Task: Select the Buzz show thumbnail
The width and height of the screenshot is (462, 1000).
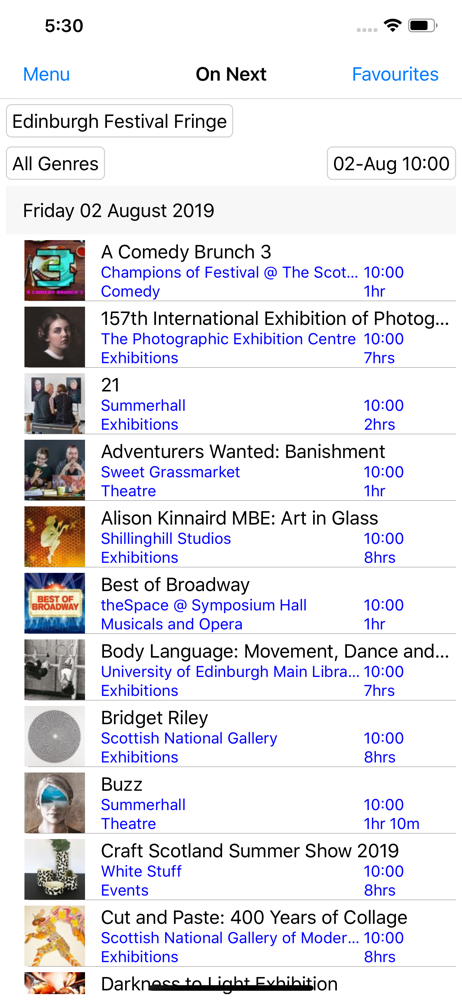Action: [54, 803]
